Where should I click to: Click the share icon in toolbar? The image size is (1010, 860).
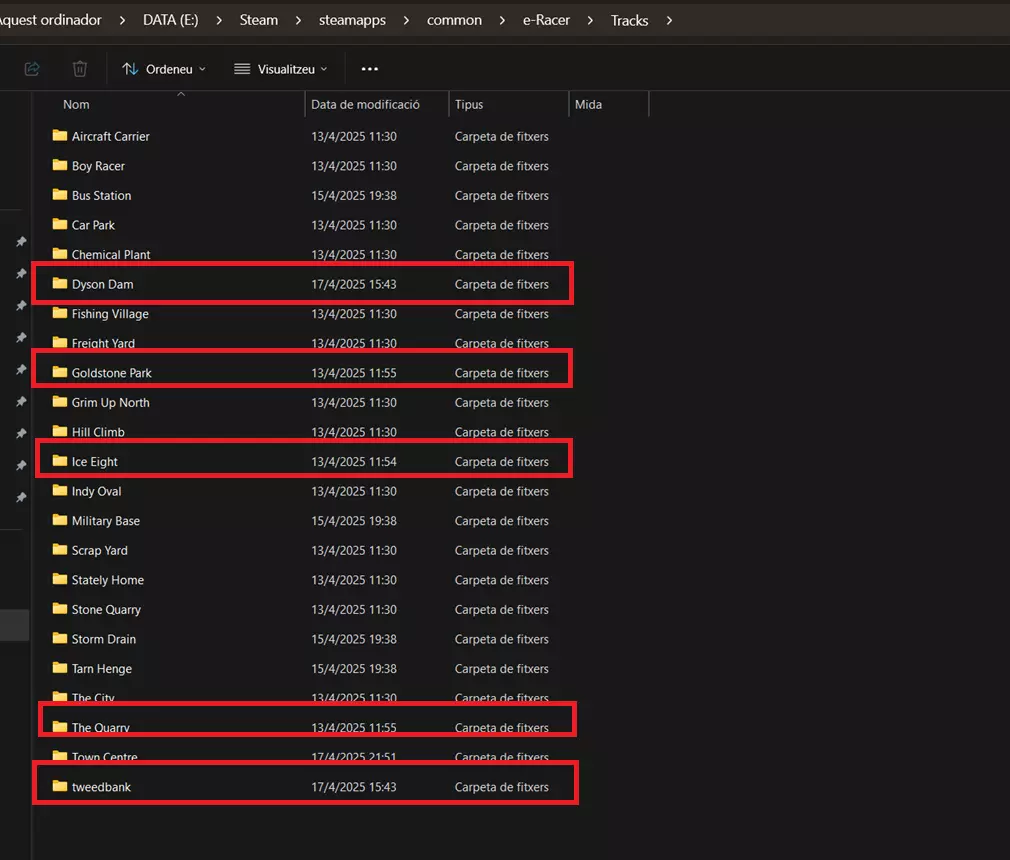[x=31, y=69]
